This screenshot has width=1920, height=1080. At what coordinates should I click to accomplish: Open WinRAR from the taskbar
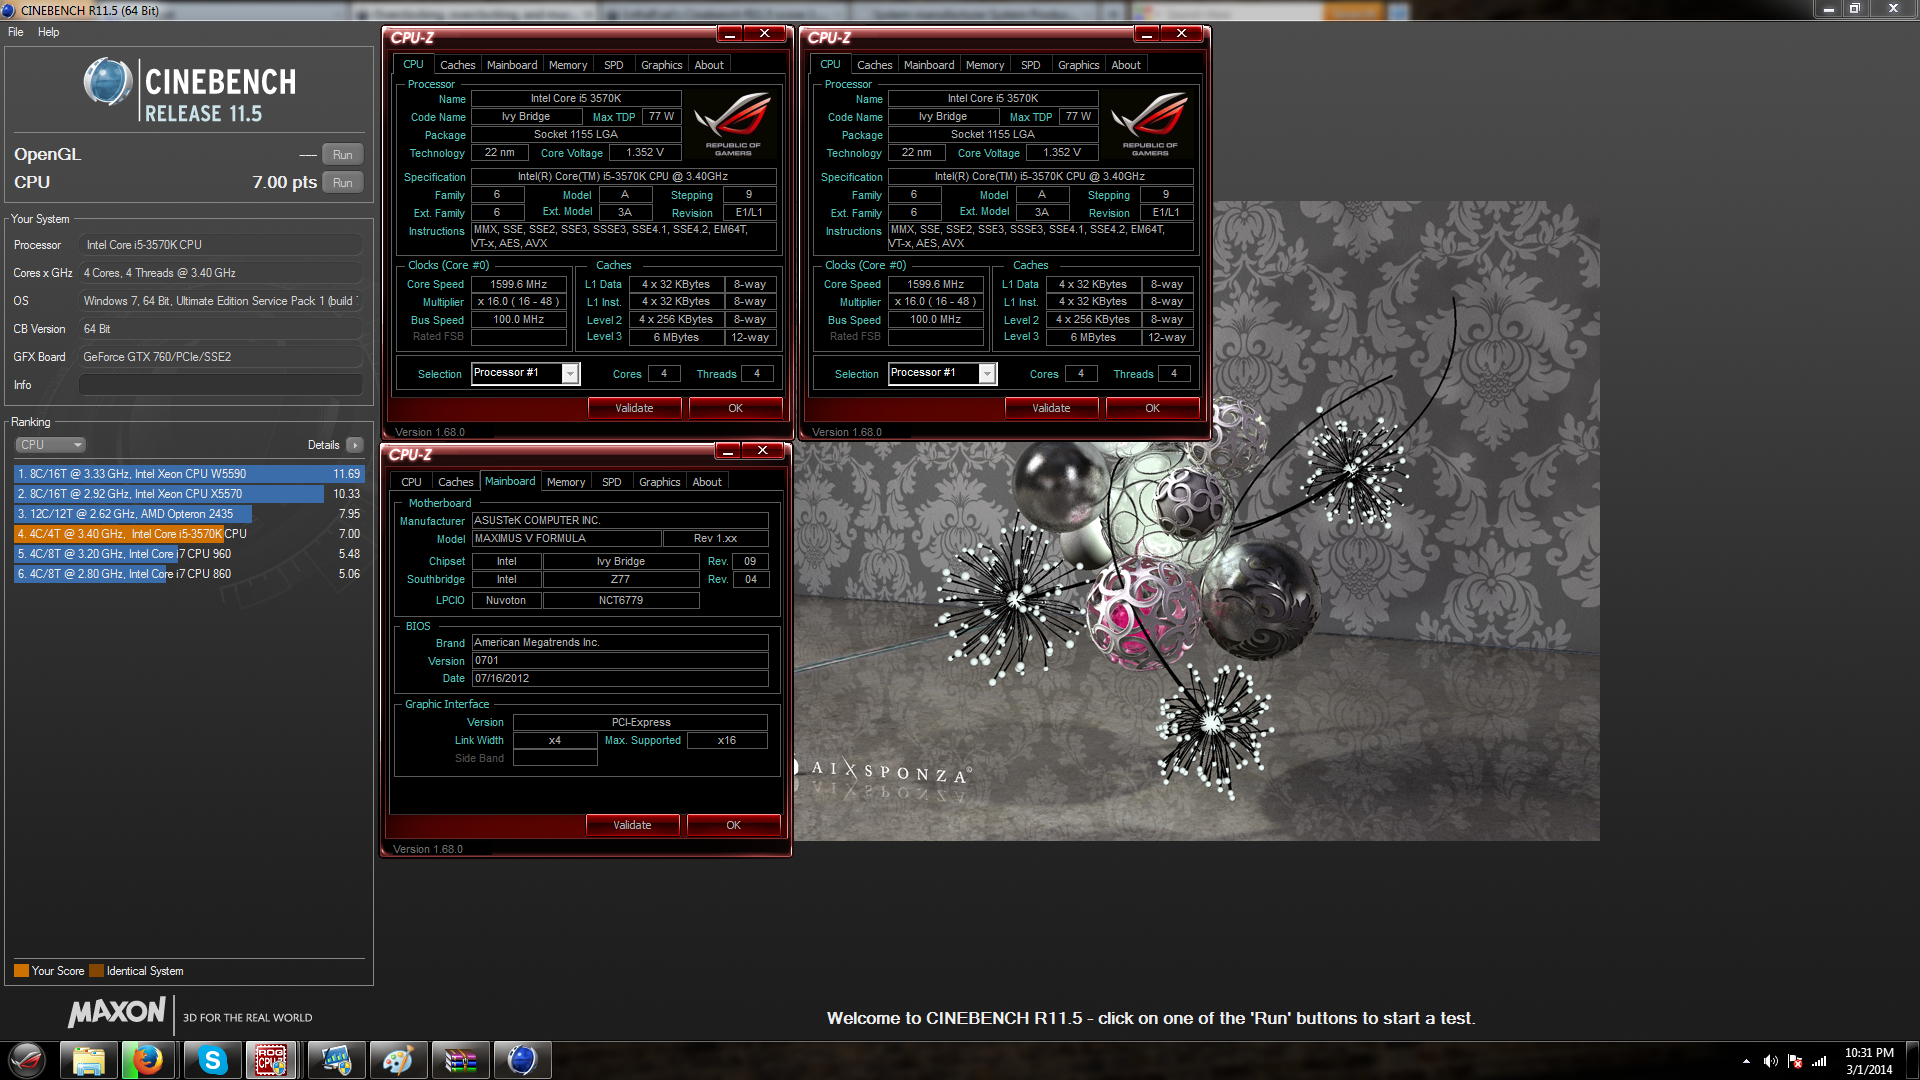[x=460, y=1060]
